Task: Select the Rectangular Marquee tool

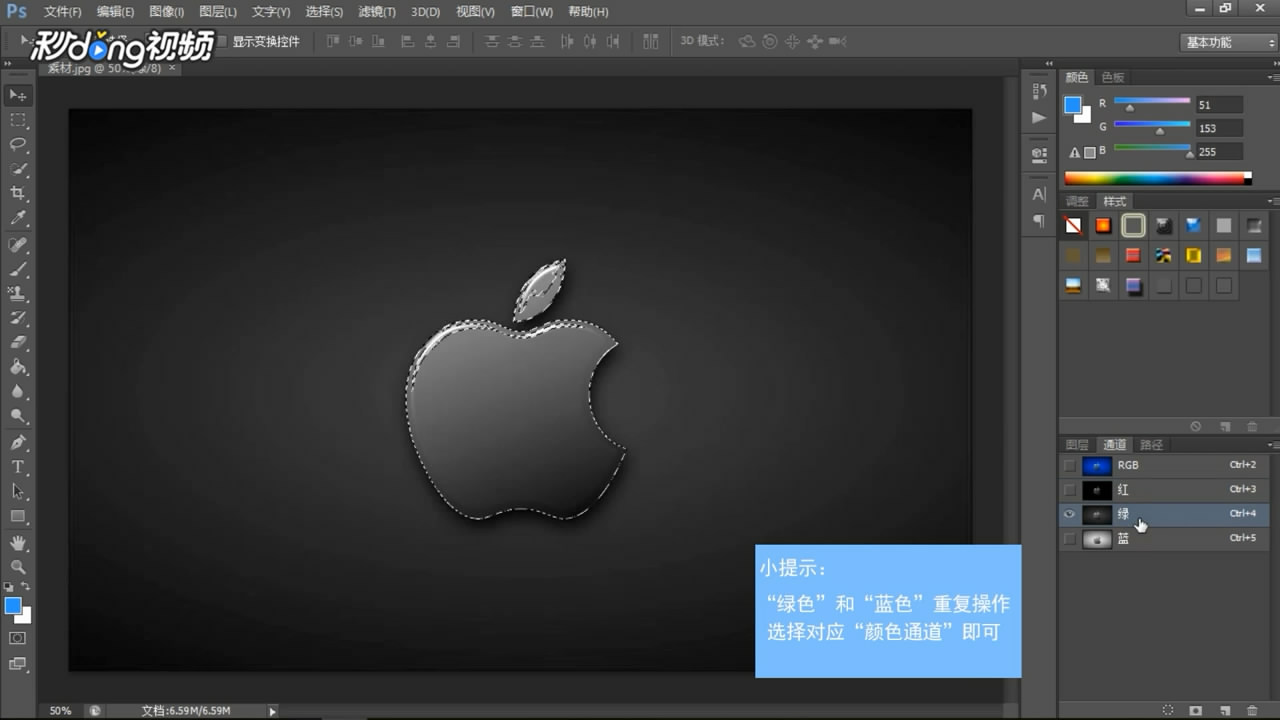Action: pyautogui.click(x=18, y=120)
